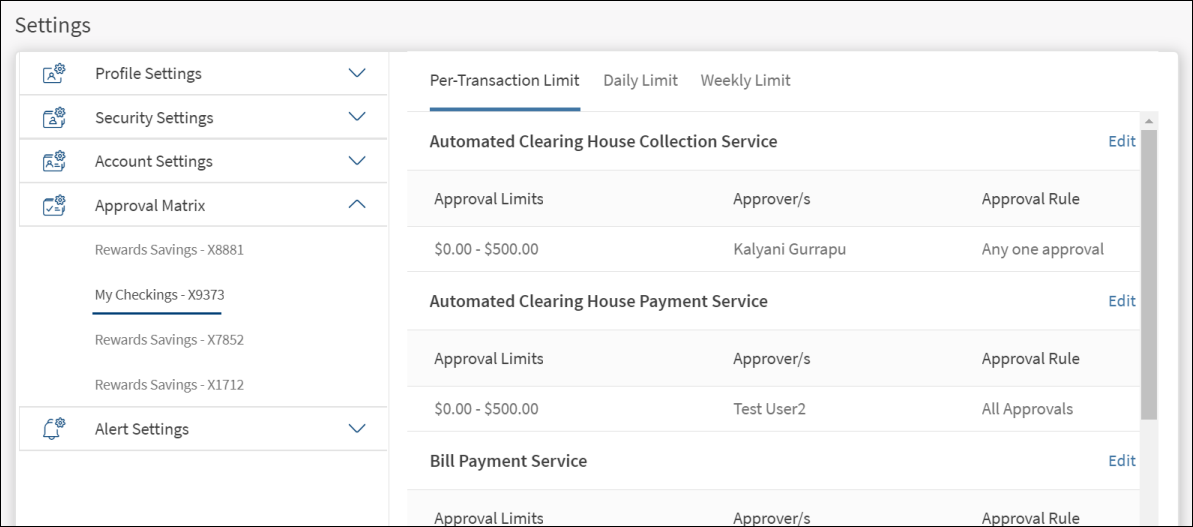The height and width of the screenshot is (527, 1193).
Task: Expand the Profile Settings chevron
Action: [357, 73]
